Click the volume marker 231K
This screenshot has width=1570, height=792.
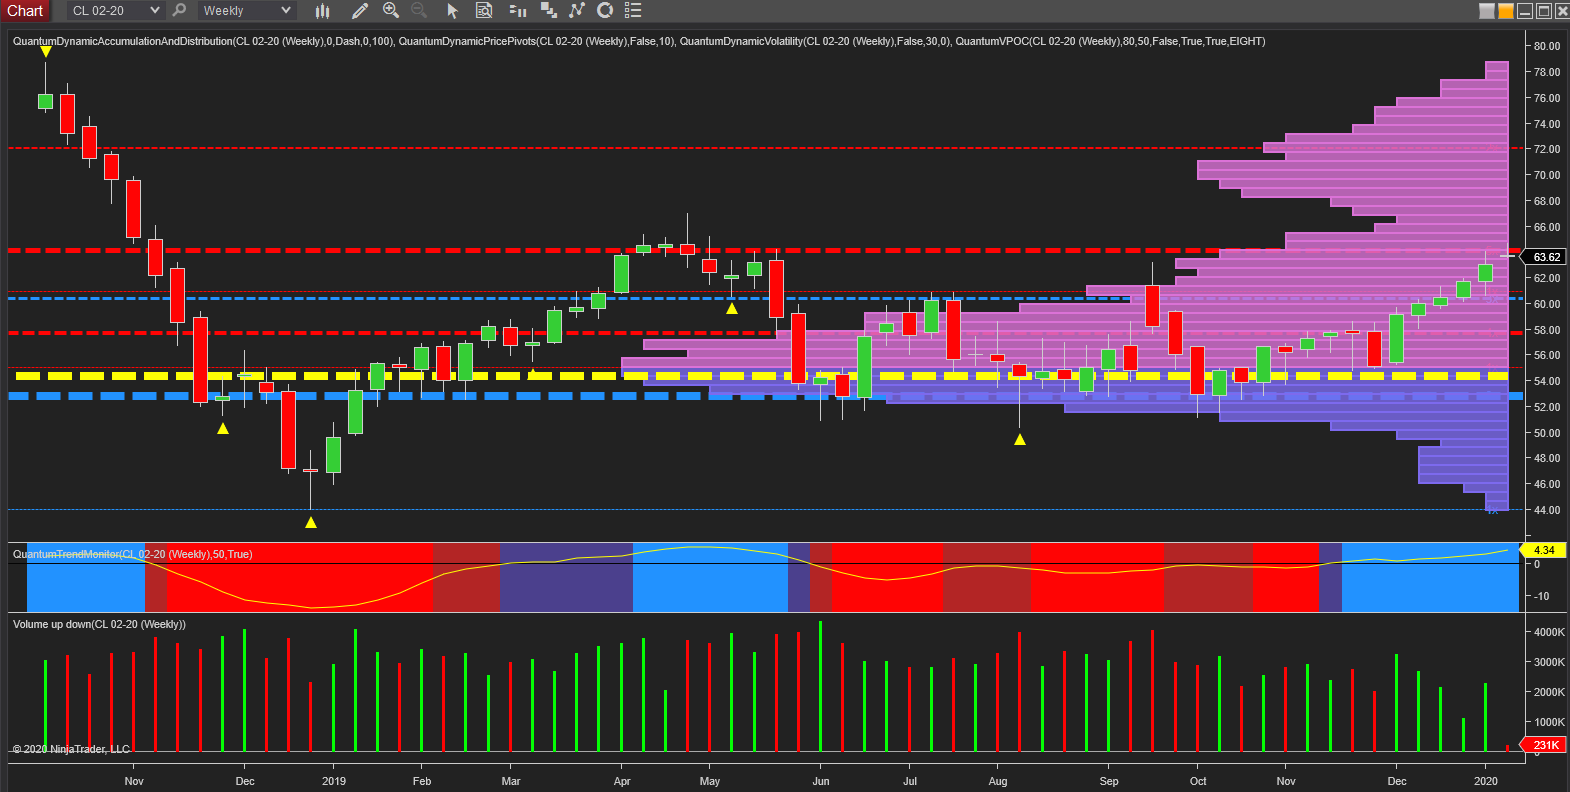[x=1544, y=745]
